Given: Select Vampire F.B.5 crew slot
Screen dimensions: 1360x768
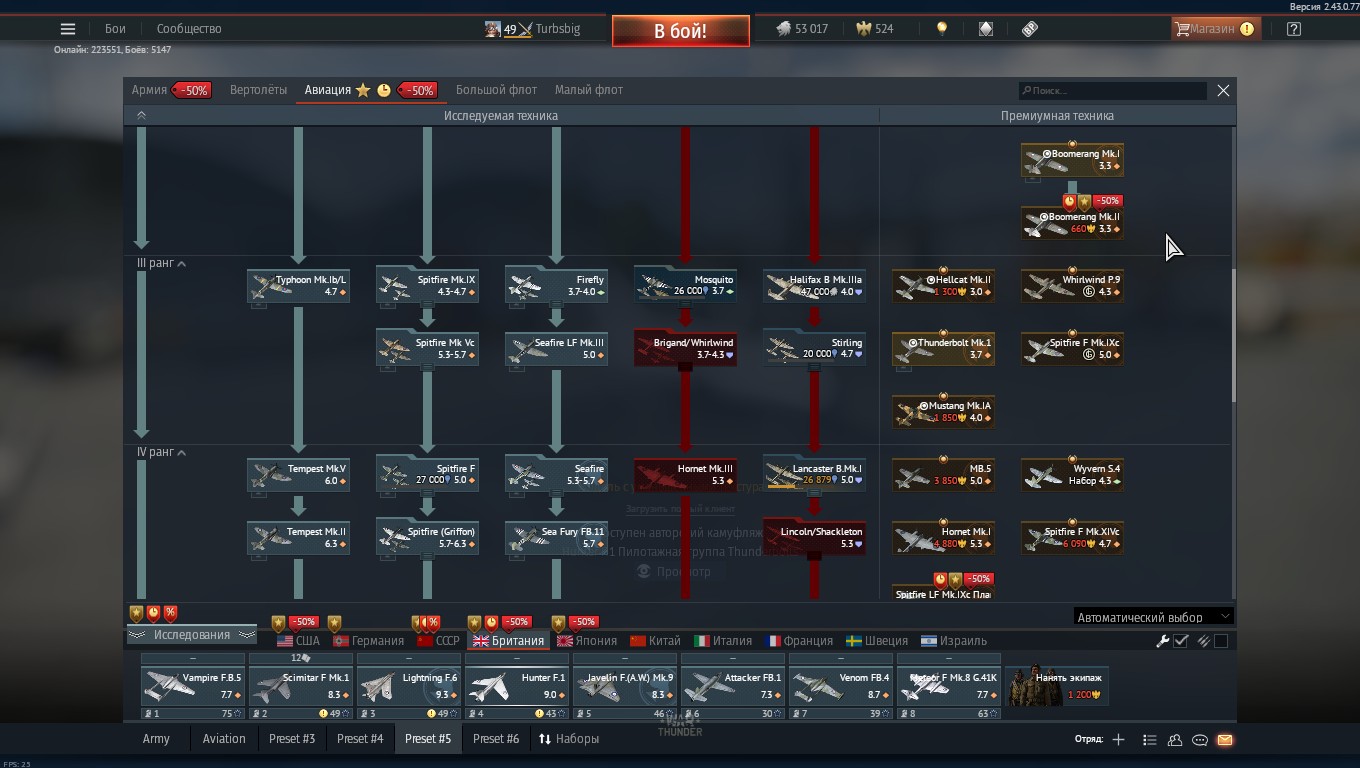Looking at the screenshot, I should pos(193,687).
